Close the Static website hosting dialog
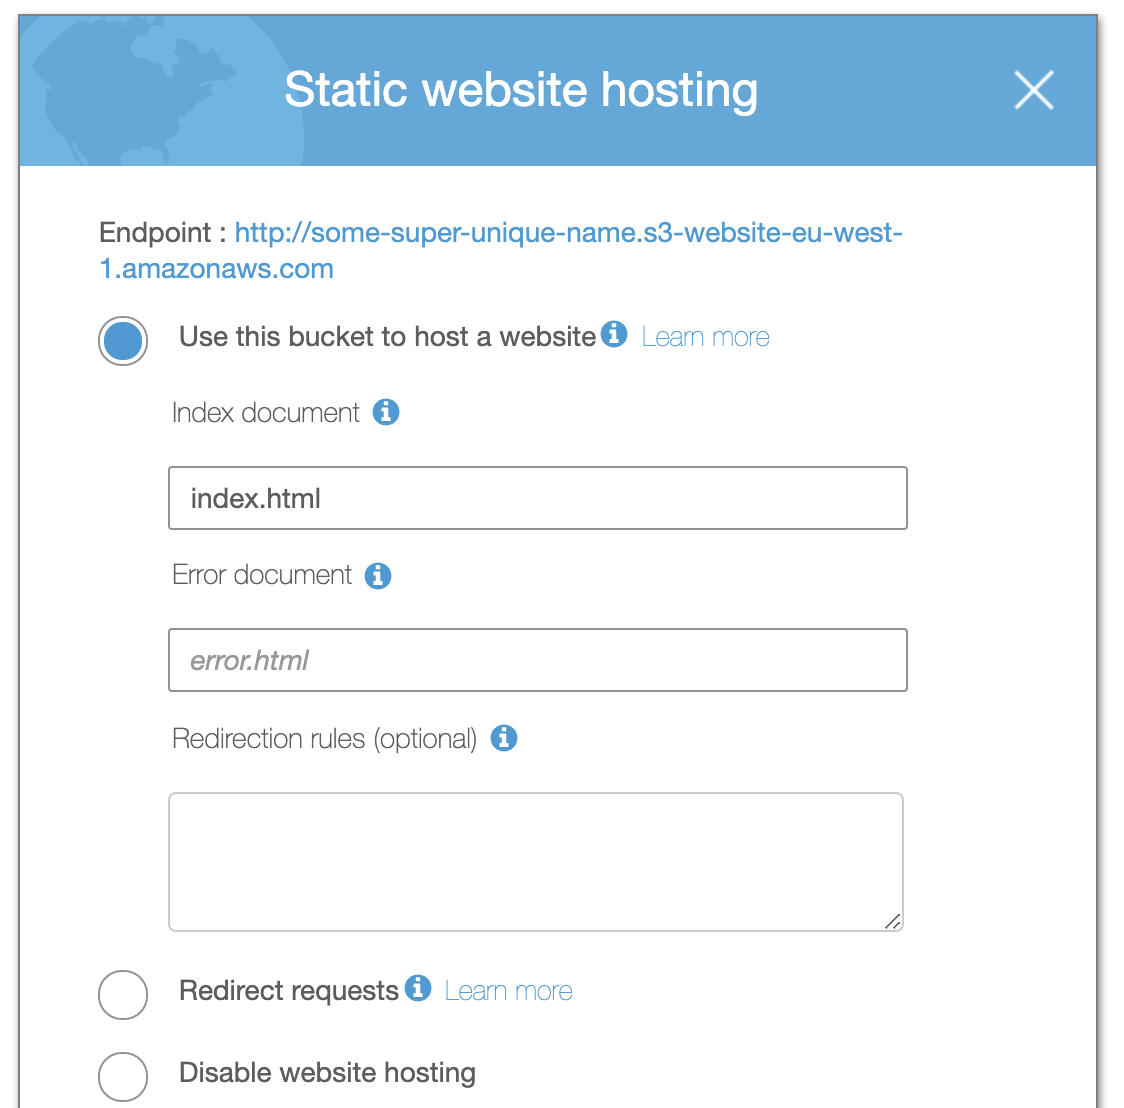1124x1108 pixels. click(x=1034, y=90)
